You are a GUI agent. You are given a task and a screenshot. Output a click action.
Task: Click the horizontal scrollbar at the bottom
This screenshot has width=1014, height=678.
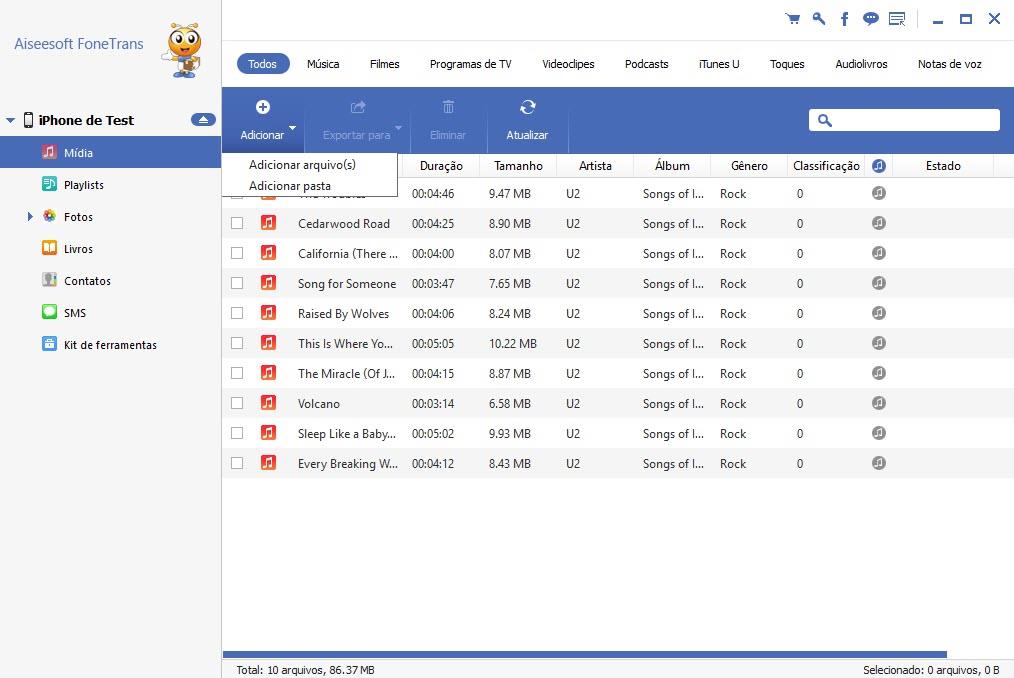585,655
